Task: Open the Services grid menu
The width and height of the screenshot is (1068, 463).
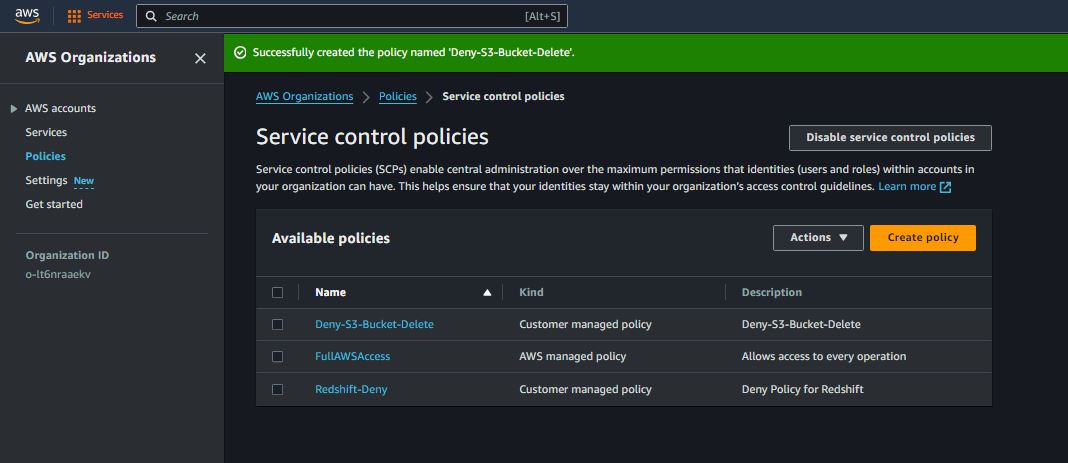Action: point(95,16)
